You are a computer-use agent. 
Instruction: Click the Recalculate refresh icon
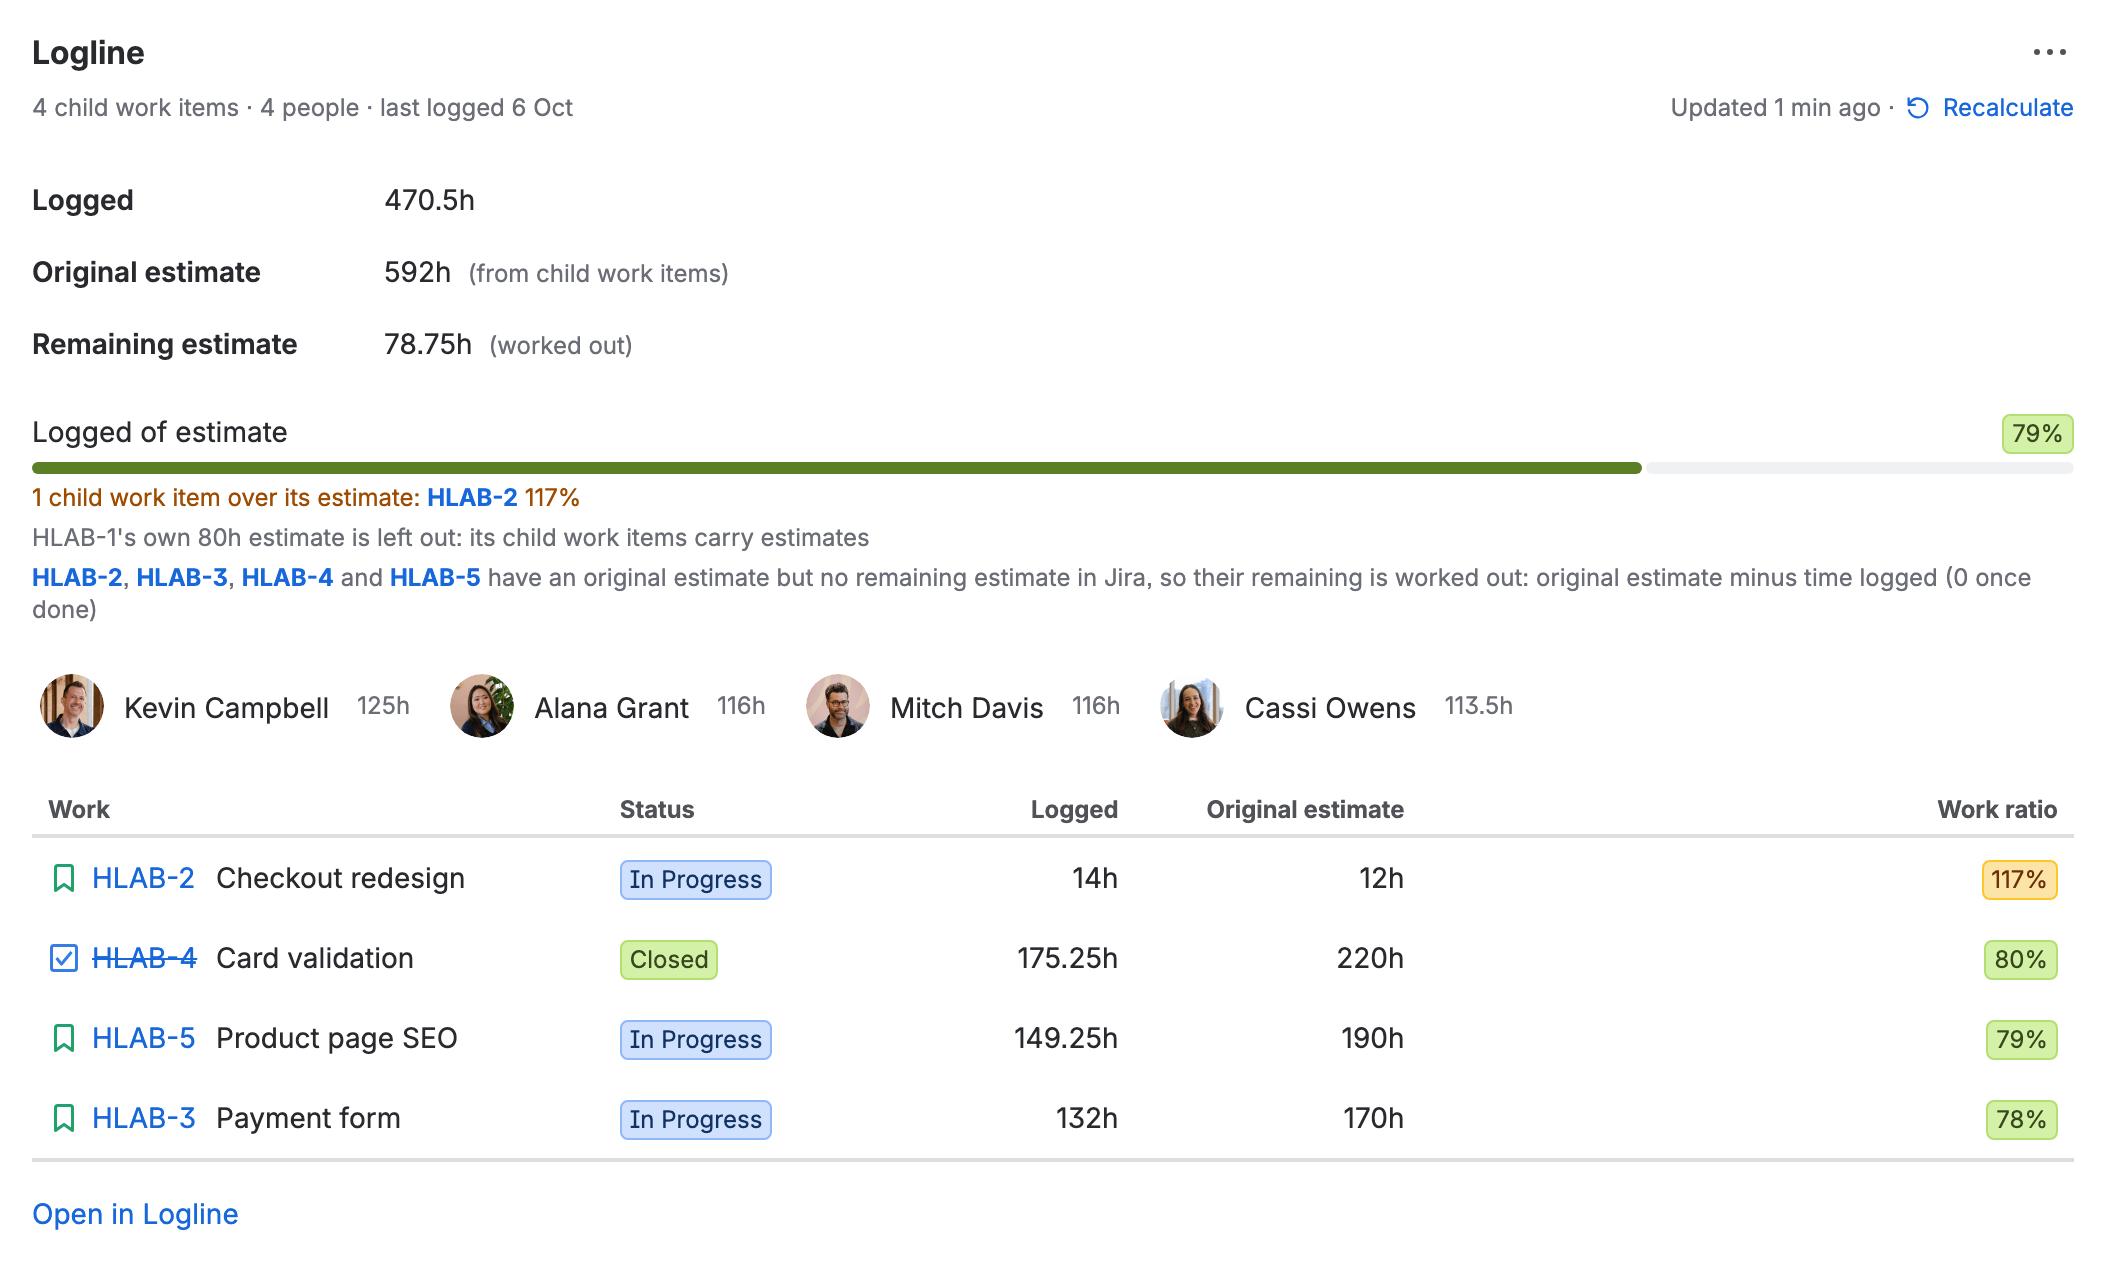(1917, 108)
